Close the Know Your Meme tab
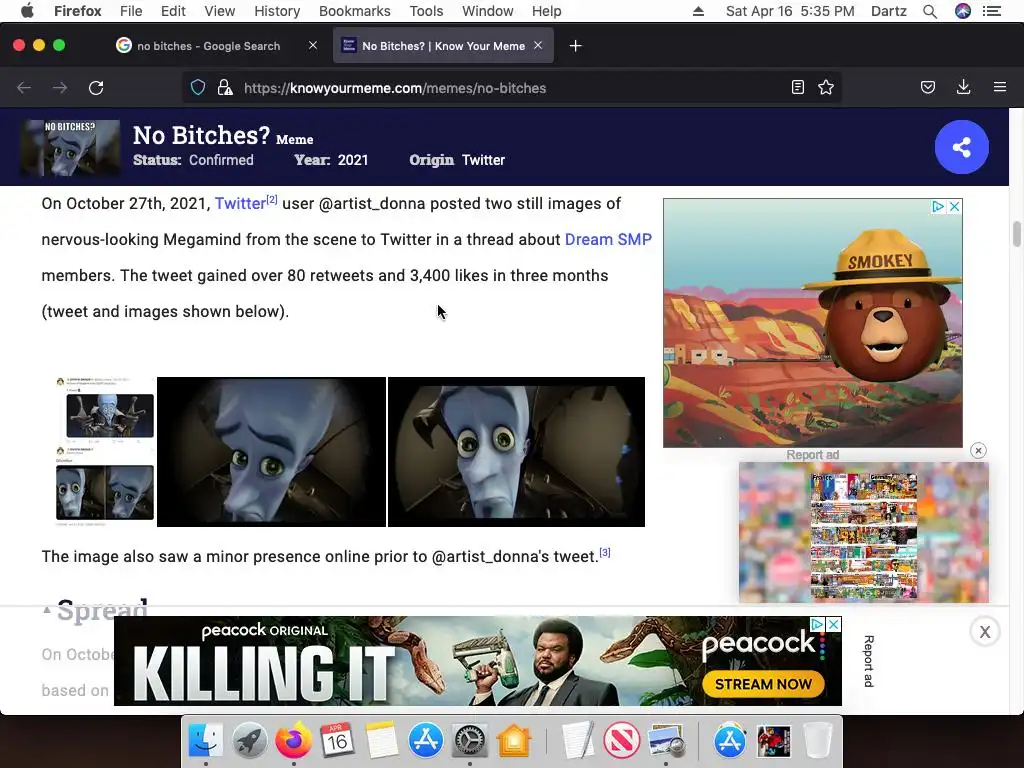1024x768 pixels. (x=538, y=46)
